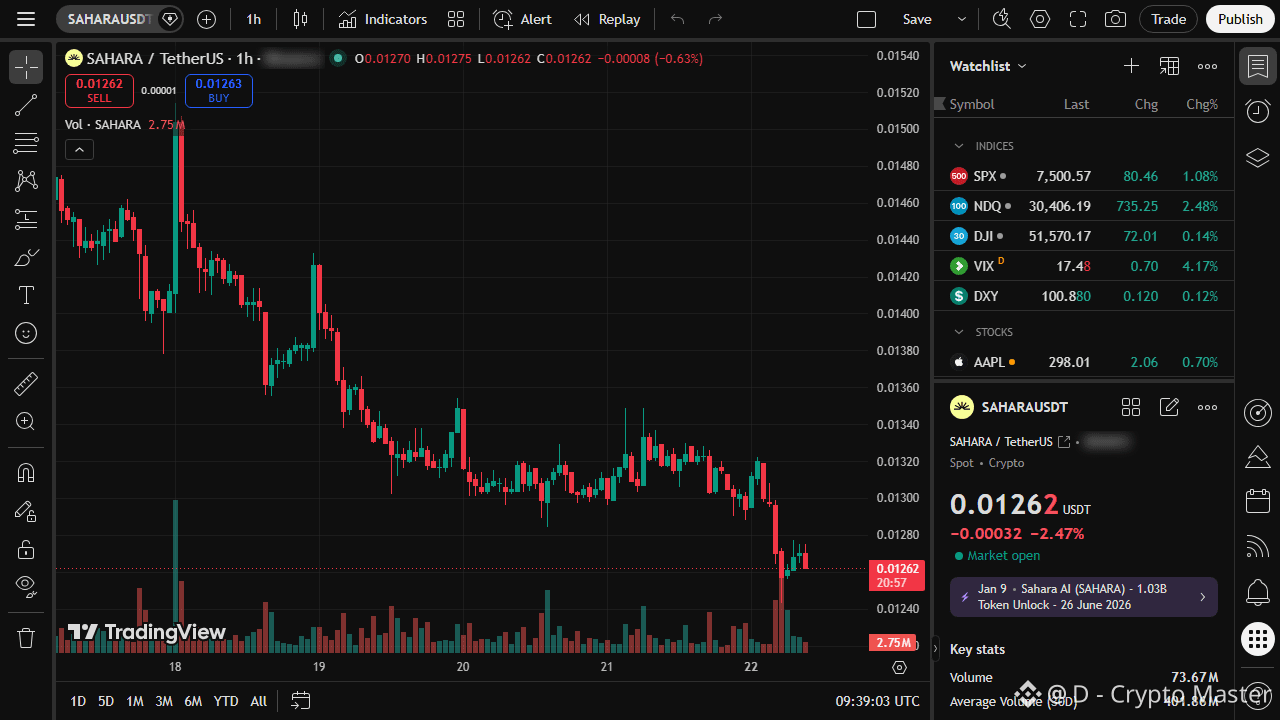Publish the chart idea
This screenshot has height=720, width=1280.
1240,19
